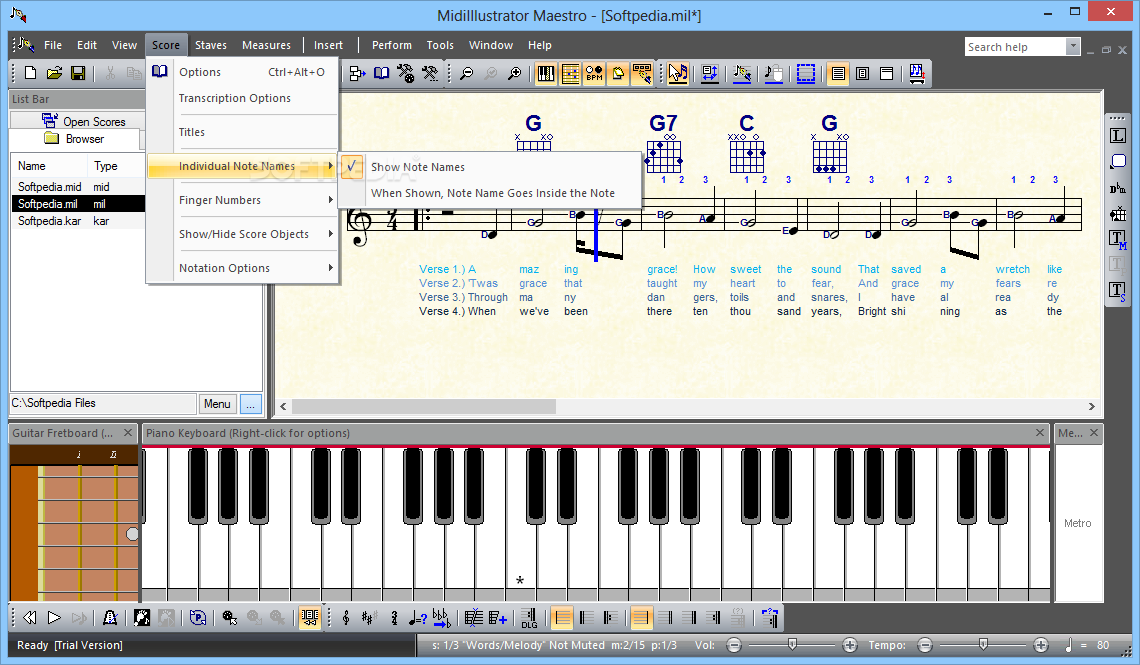Toggle the guitar fretboard panel toolbar icon
This screenshot has width=1140, height=665.
(570, 73)
